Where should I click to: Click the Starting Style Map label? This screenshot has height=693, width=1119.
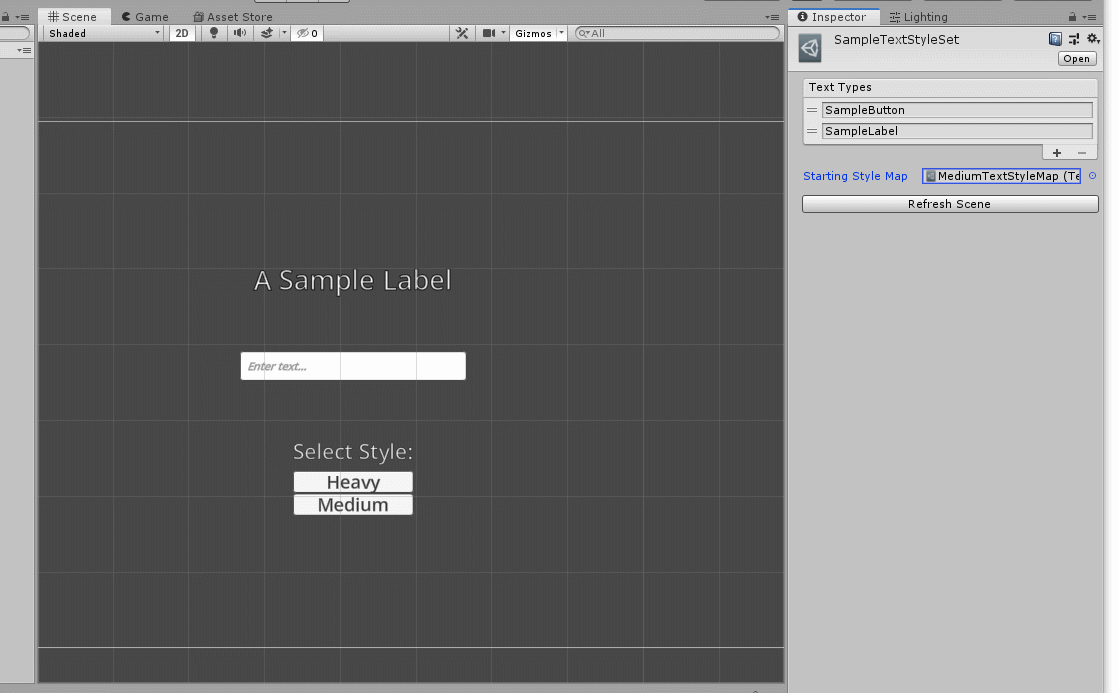855,176
